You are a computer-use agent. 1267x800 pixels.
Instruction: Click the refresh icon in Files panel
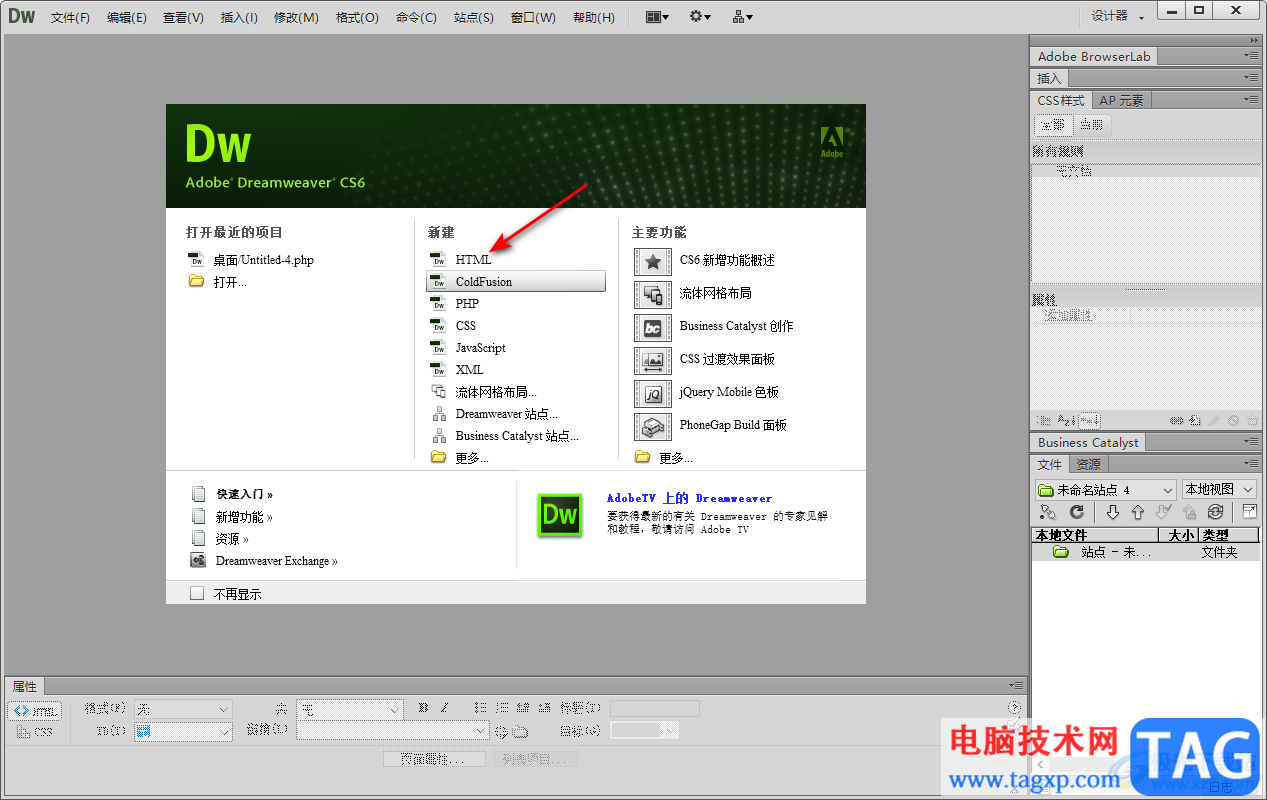[1077, 512]
